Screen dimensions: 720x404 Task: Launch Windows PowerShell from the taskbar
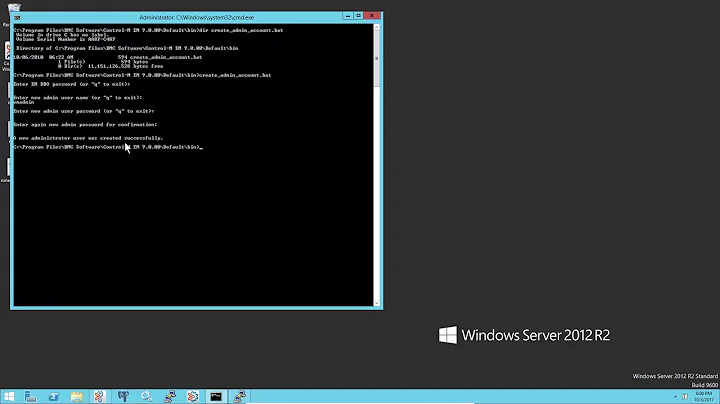[54, 396]
